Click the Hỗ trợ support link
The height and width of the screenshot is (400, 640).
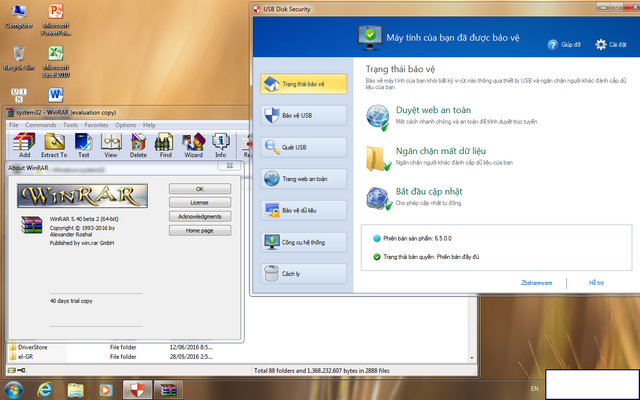click(596, 282)
